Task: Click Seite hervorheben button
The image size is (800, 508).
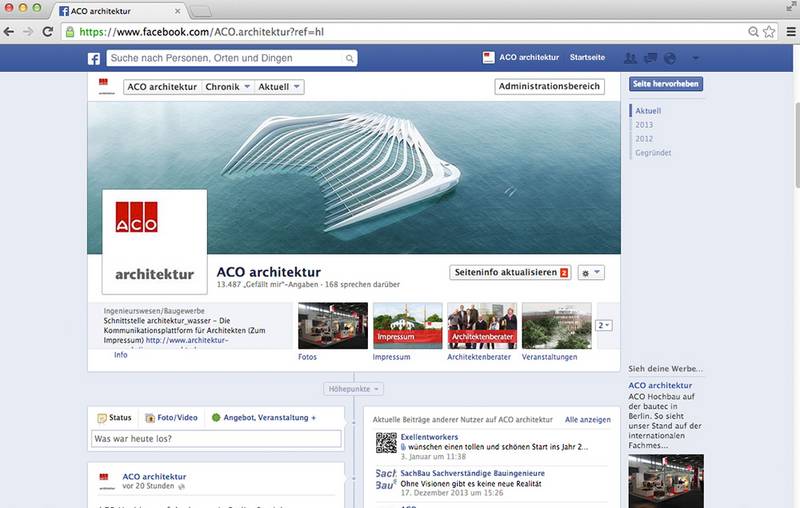Action: tap(666, 84)
